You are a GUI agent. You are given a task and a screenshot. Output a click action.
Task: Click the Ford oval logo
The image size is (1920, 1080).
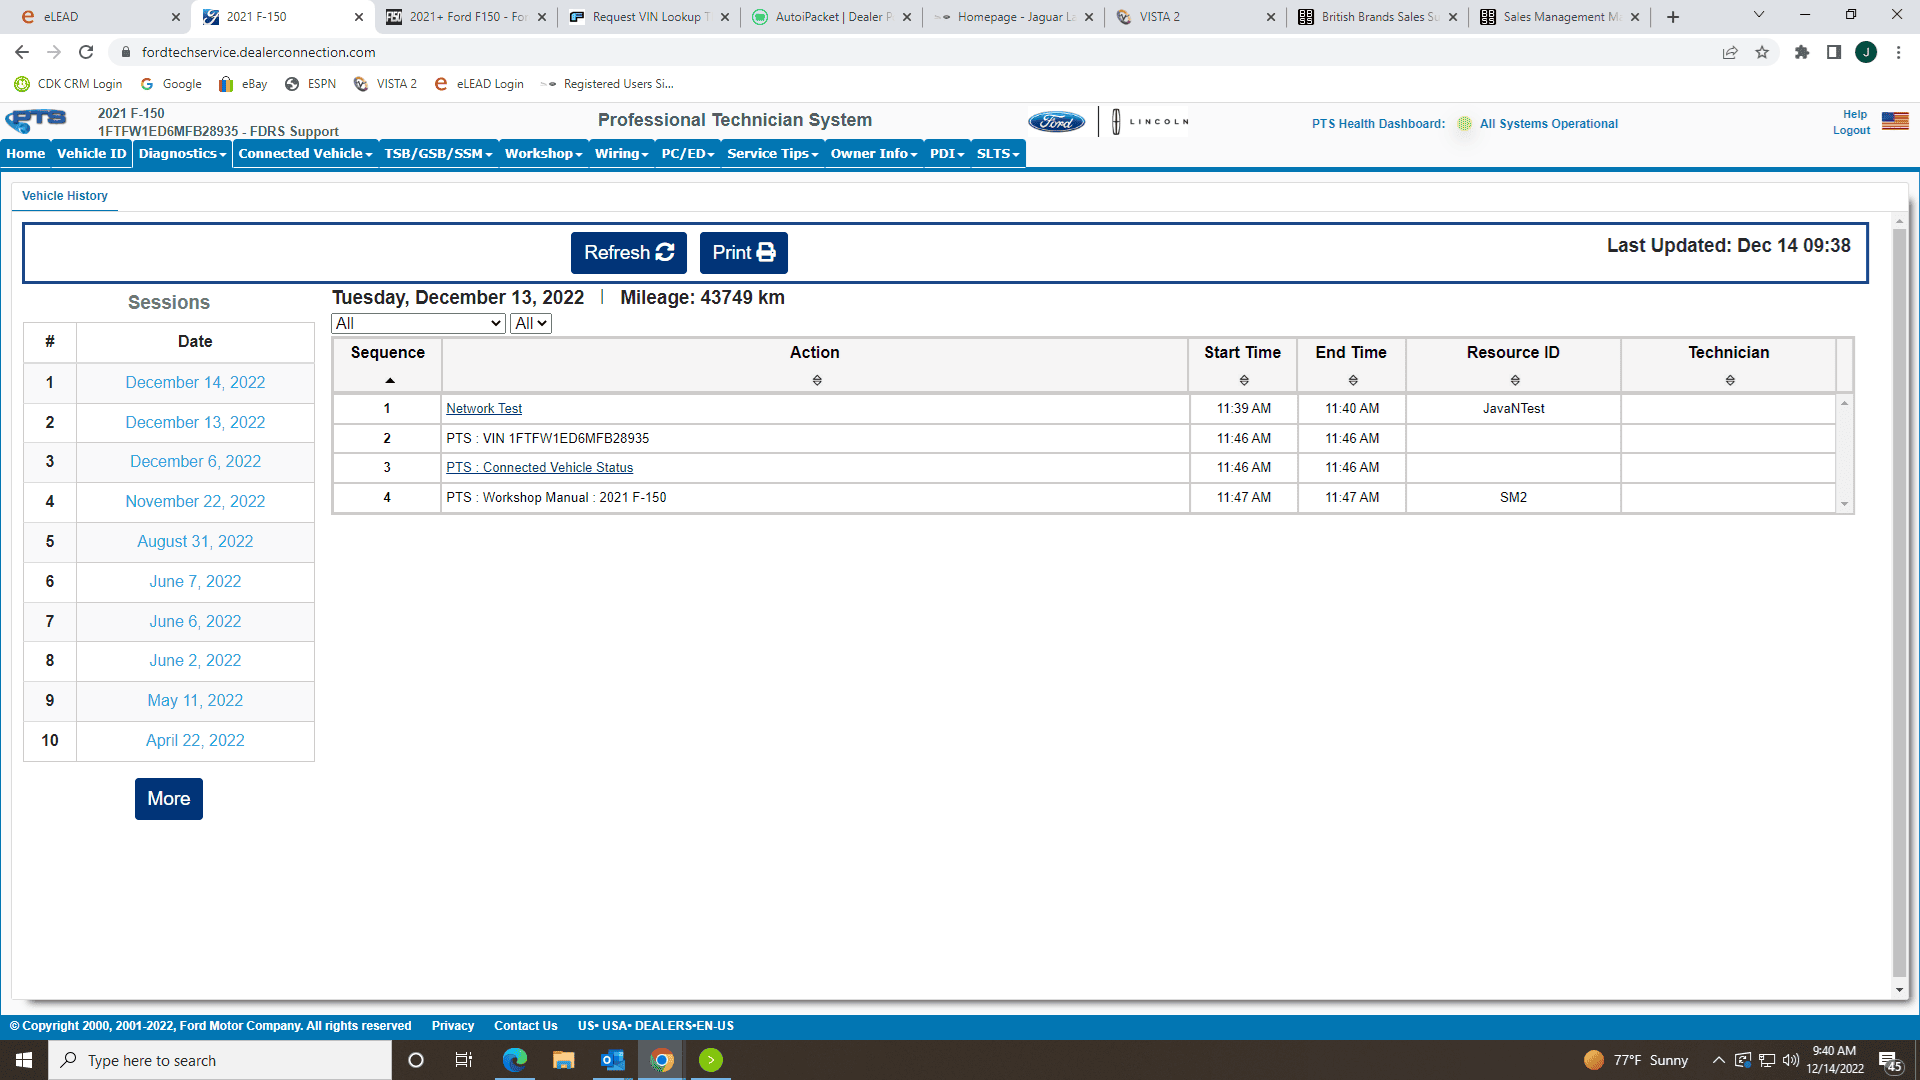1056,122
